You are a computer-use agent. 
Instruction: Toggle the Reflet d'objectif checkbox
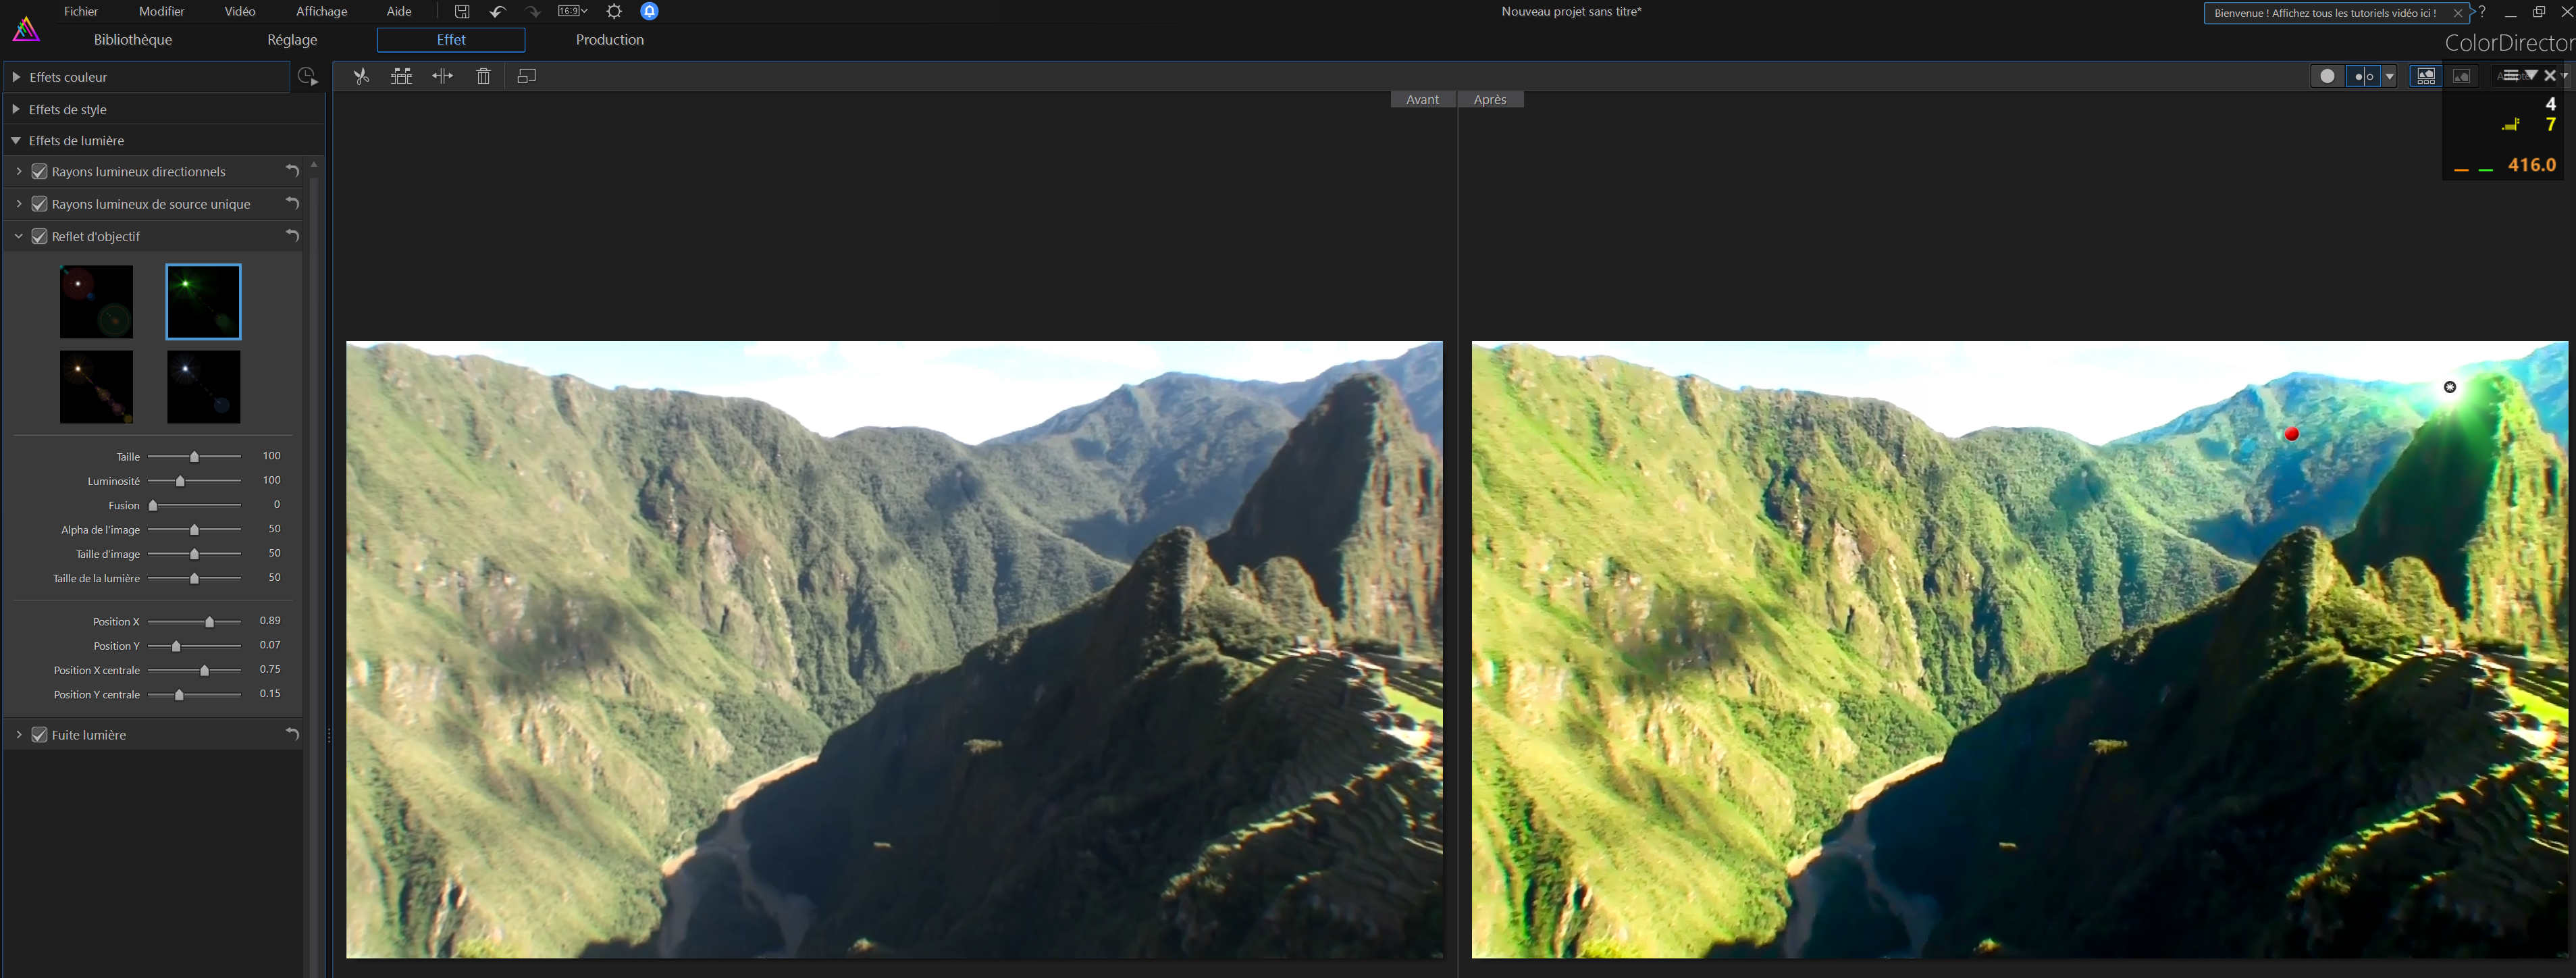(40, 237)
